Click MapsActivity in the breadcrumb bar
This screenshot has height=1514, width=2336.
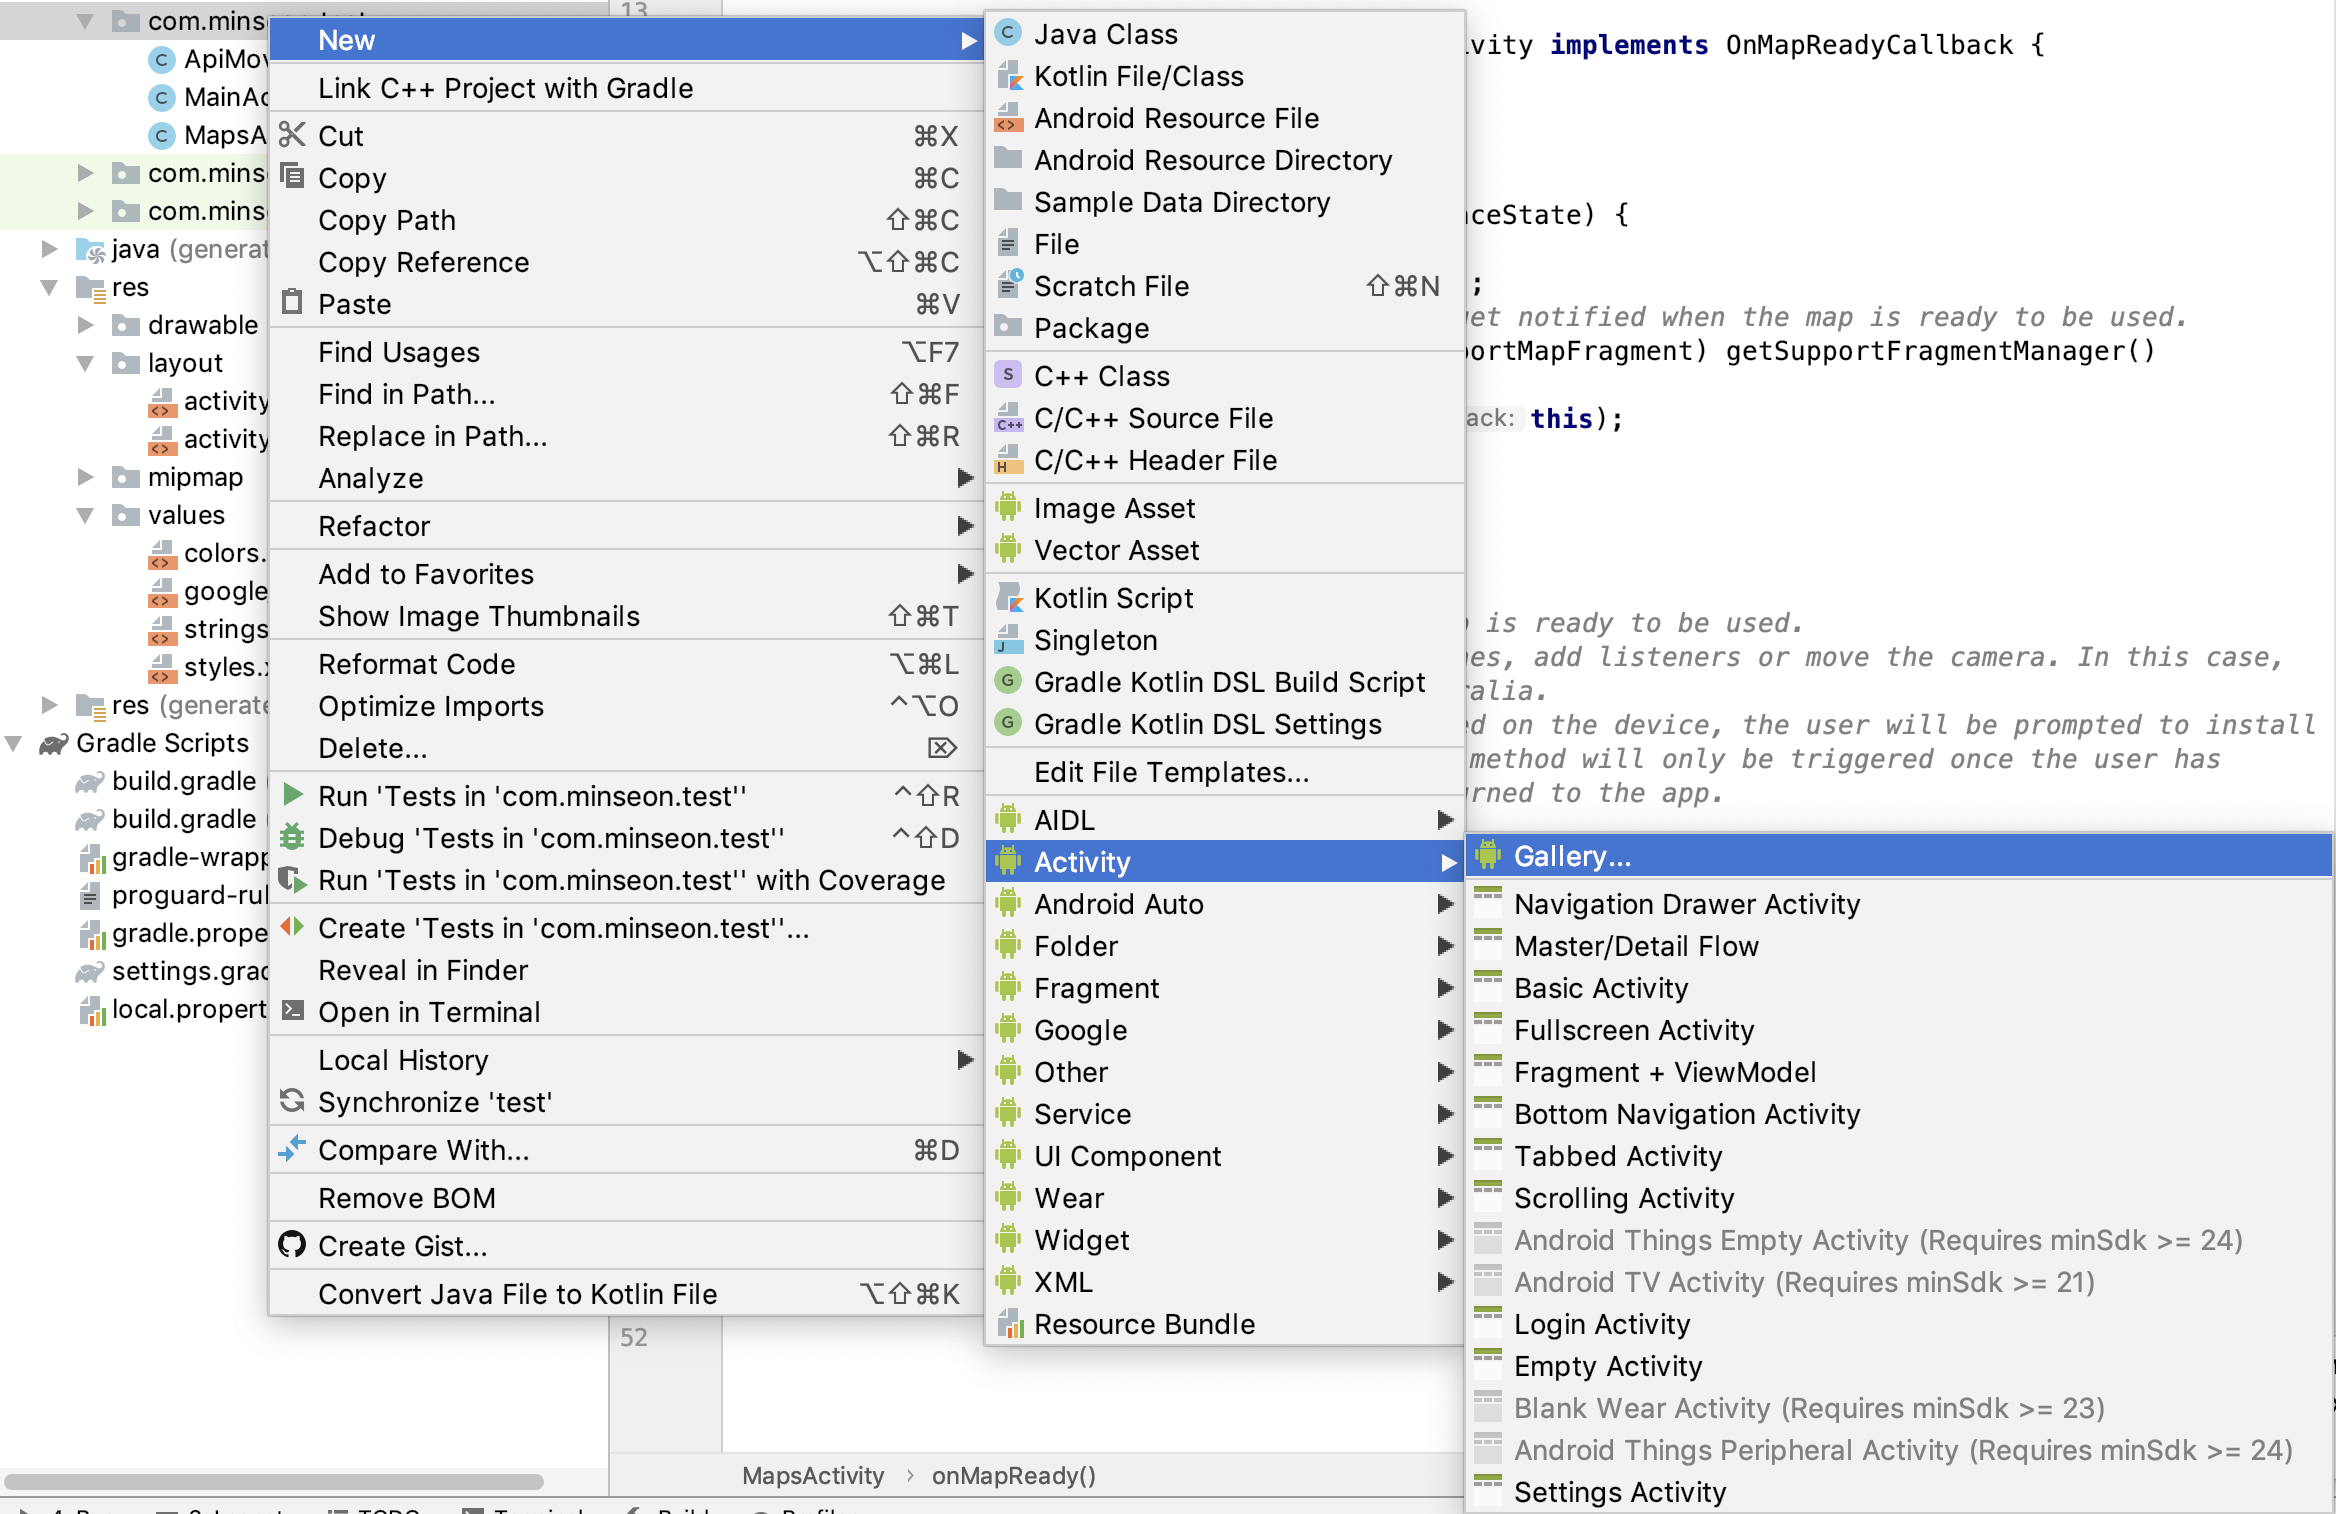(x=813, y=1476)
